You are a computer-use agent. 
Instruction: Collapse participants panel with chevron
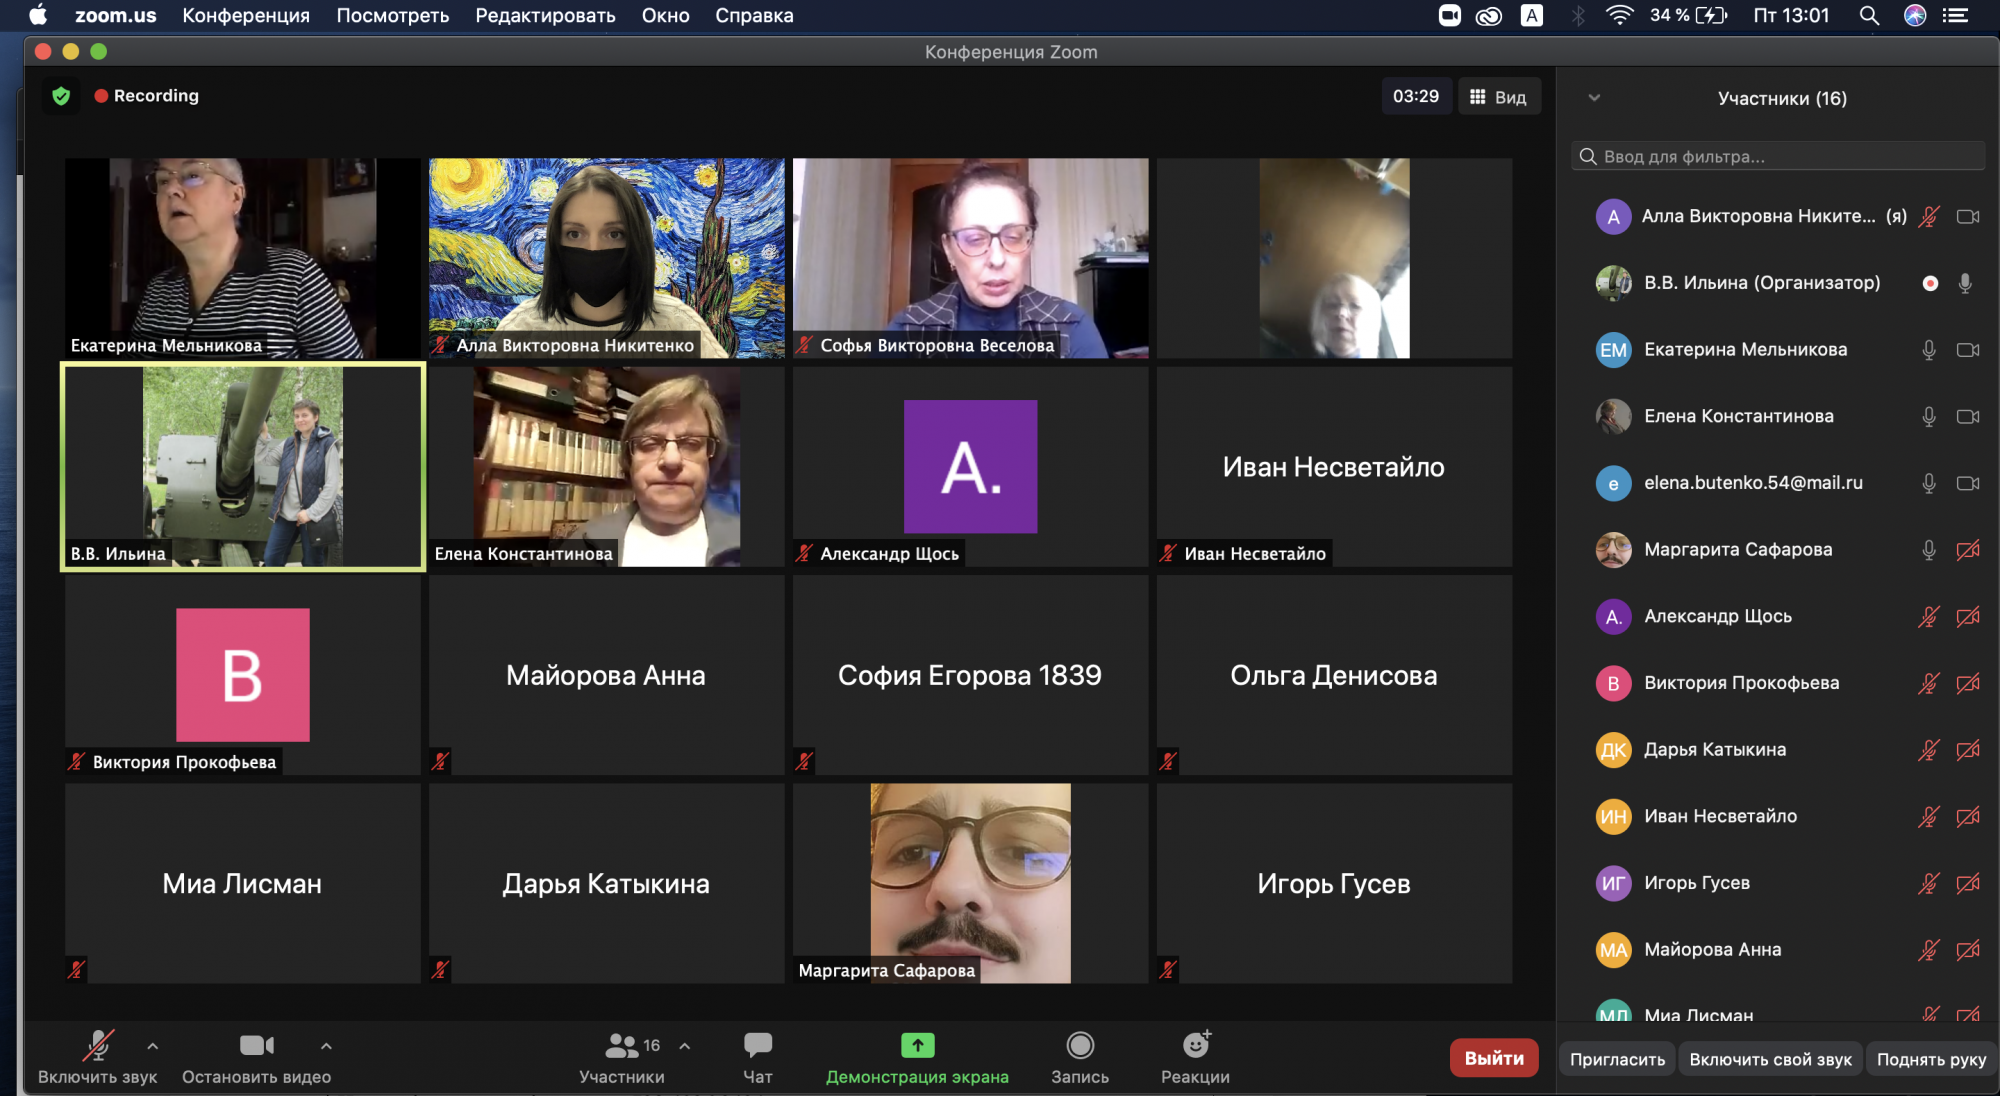click(1594, 98)
